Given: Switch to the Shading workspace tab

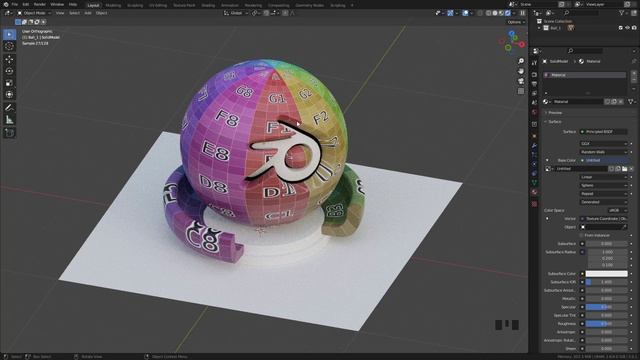Looking at the screenshot, I should coord(208,5).
